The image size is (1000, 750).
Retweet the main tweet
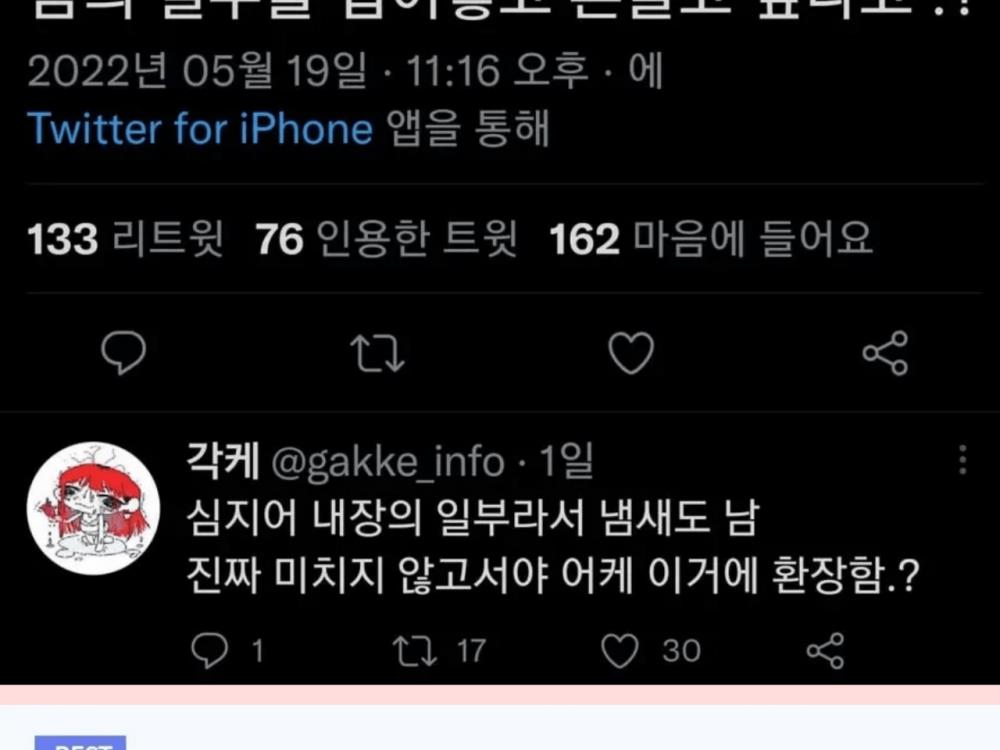coord(378,353)
